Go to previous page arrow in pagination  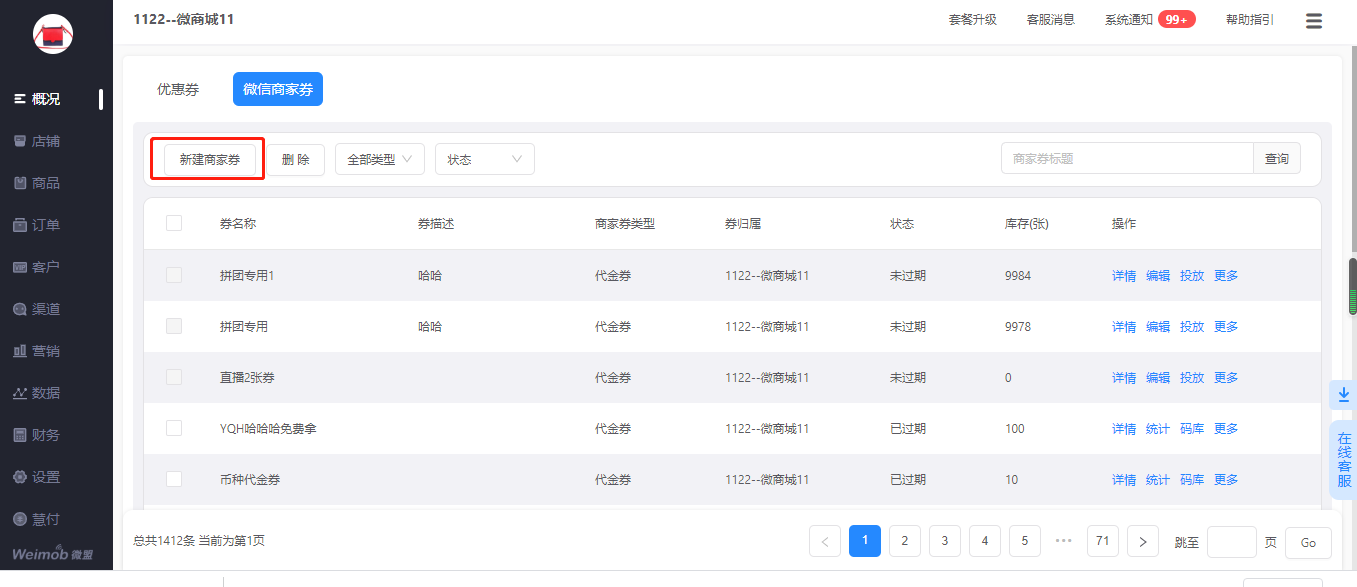coord(825,541)
